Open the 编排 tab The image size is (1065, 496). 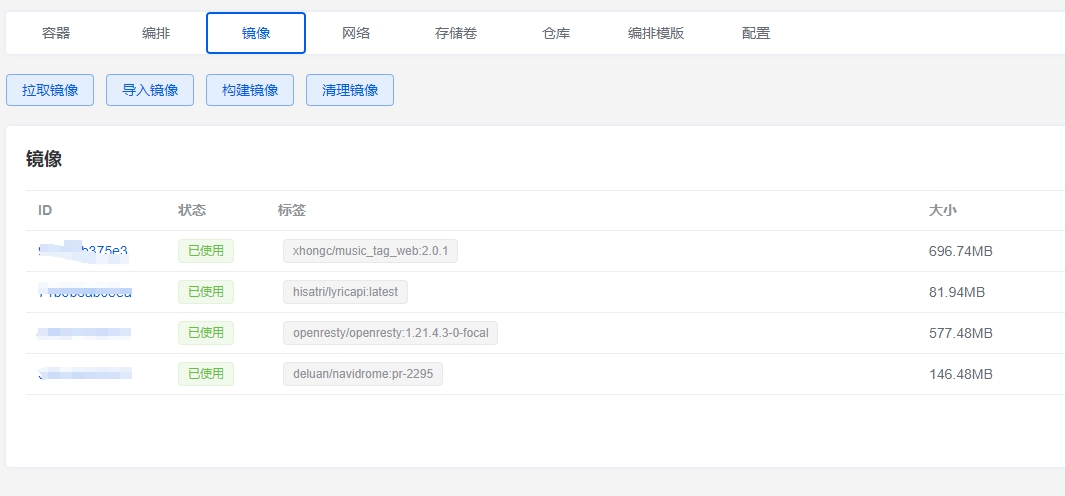[156, 33]
